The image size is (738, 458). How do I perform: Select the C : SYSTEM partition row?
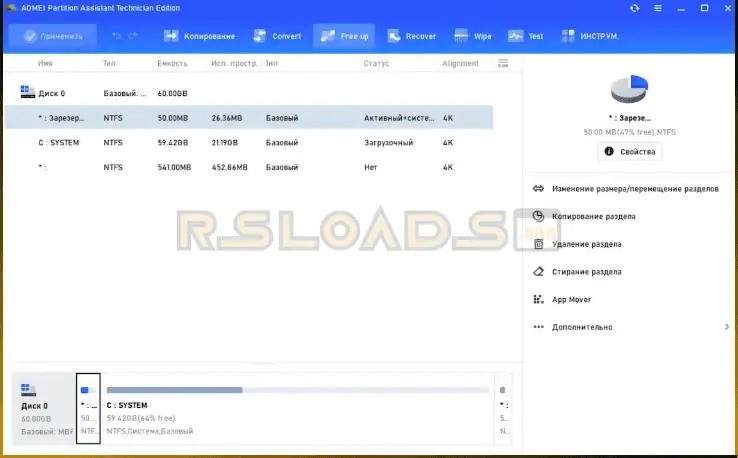coord(249,143)
